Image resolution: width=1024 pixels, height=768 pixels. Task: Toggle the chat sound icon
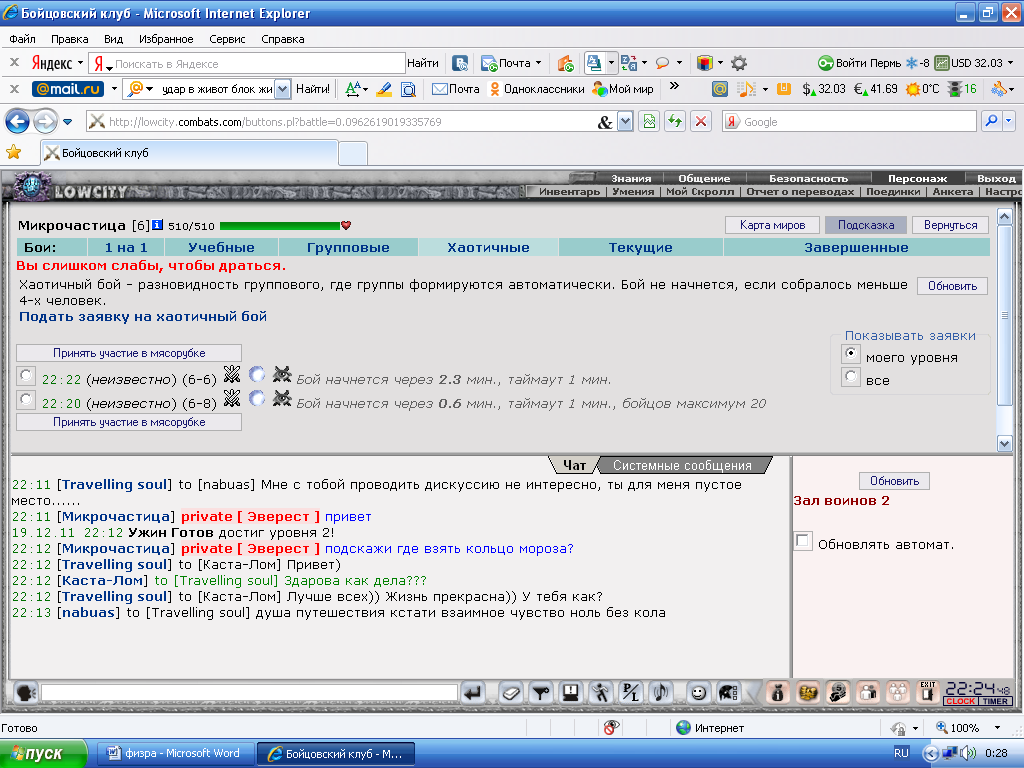click(661, 693)
